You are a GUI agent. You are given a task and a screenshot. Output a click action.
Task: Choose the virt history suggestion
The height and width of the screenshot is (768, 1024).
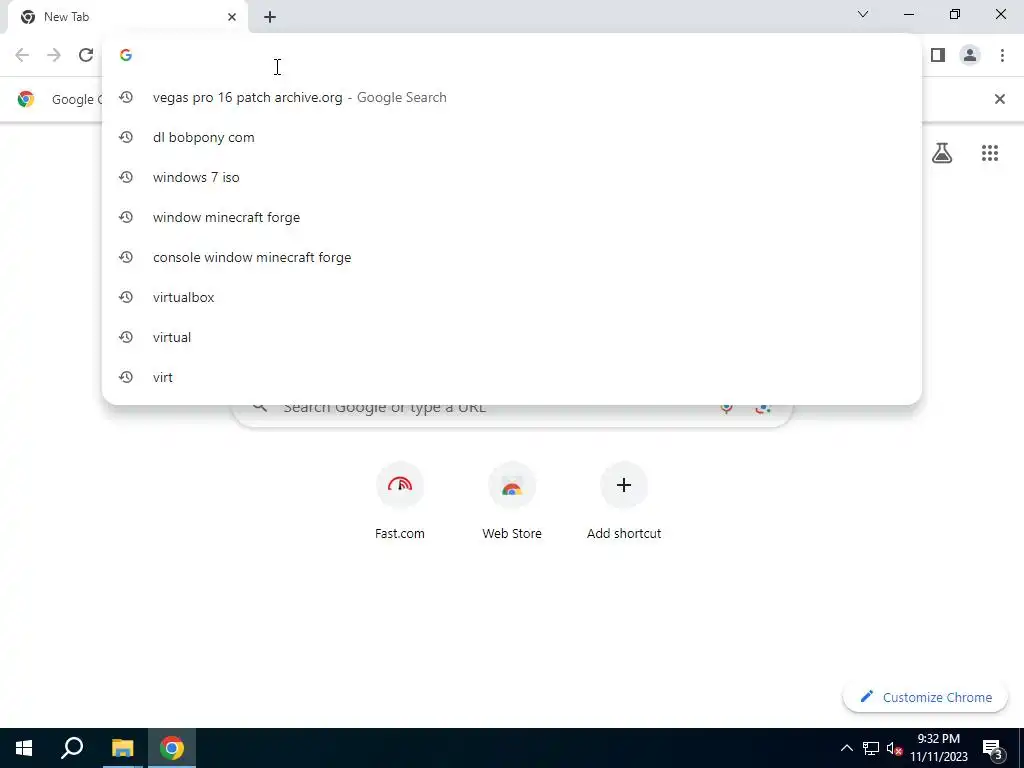[511, 377]
